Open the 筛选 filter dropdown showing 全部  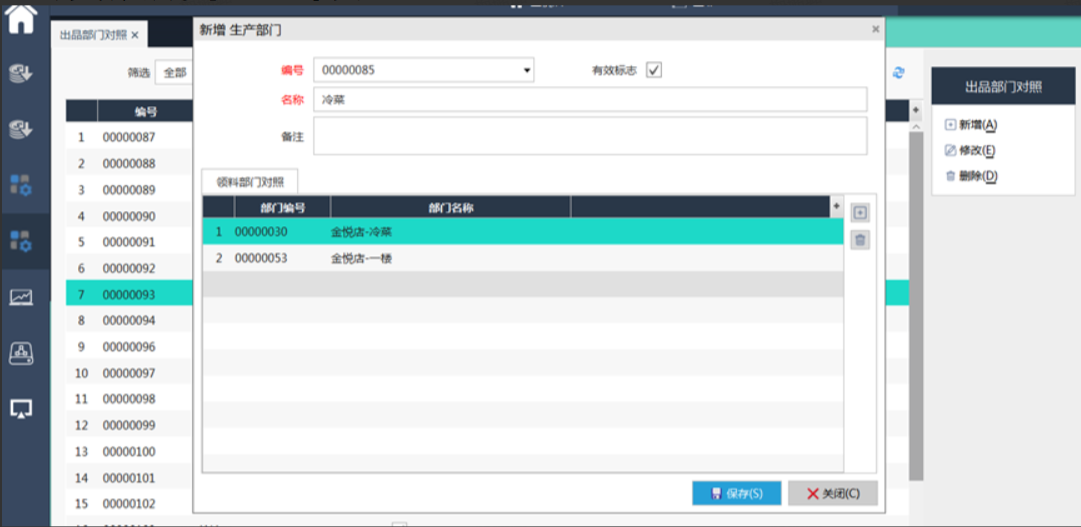coord(173,73)
